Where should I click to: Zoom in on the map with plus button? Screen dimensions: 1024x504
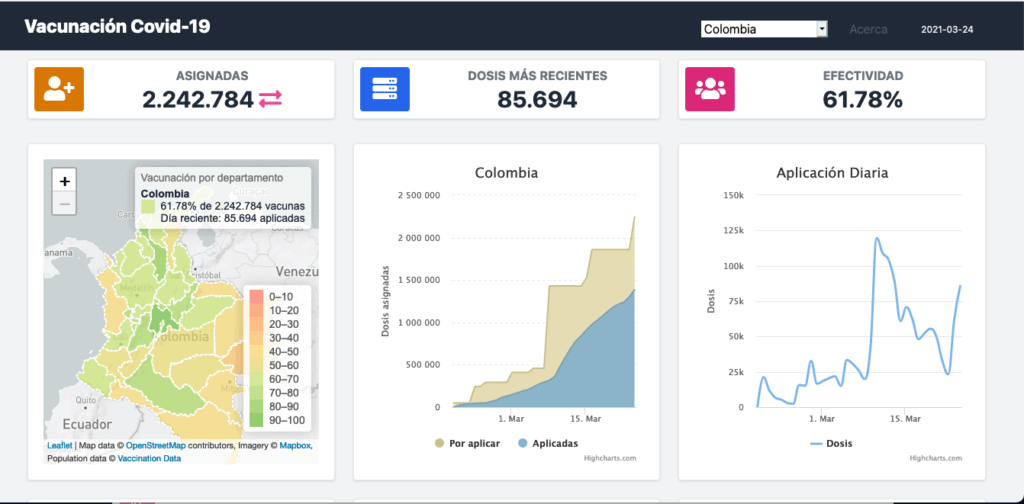(x=64, y=181)
